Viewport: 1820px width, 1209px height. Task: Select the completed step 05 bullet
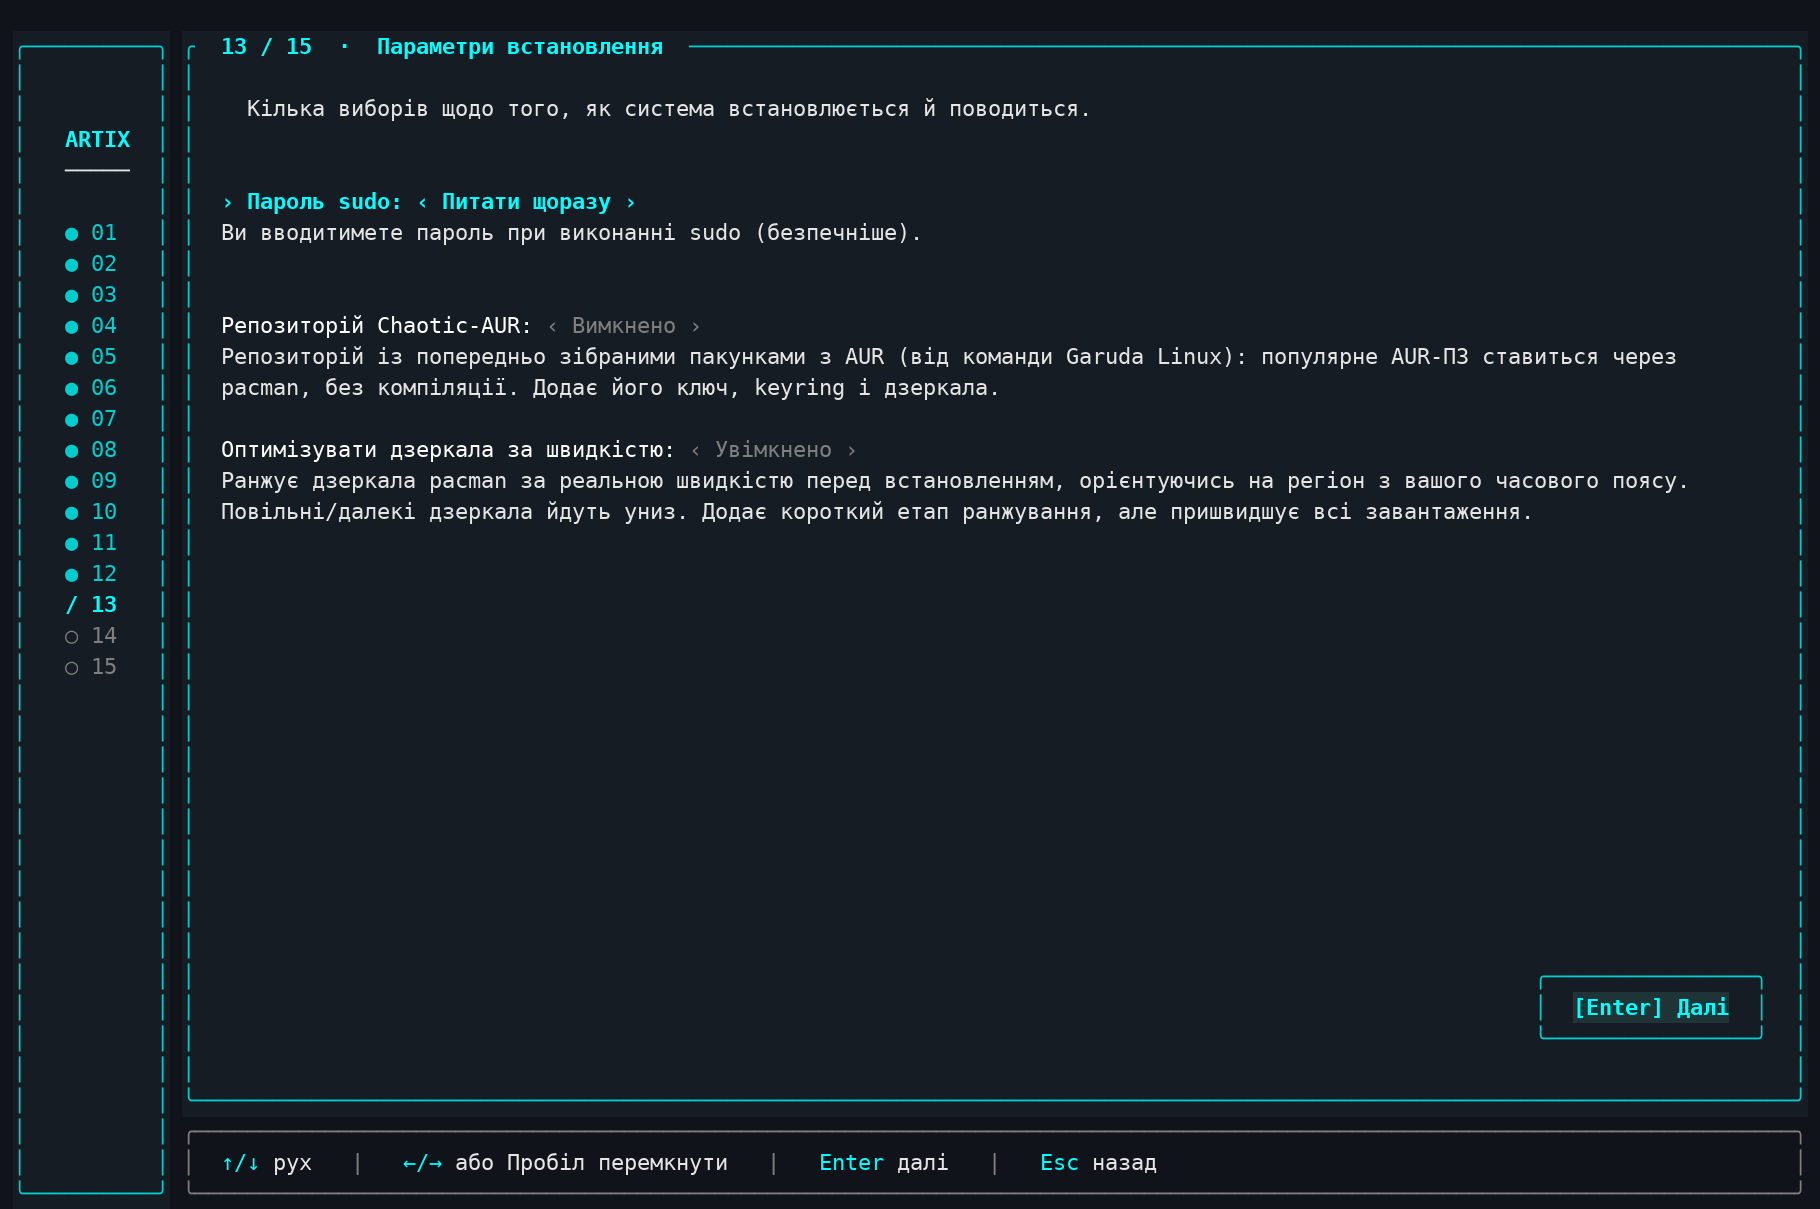pyautogui.click(x=71, y=358)
